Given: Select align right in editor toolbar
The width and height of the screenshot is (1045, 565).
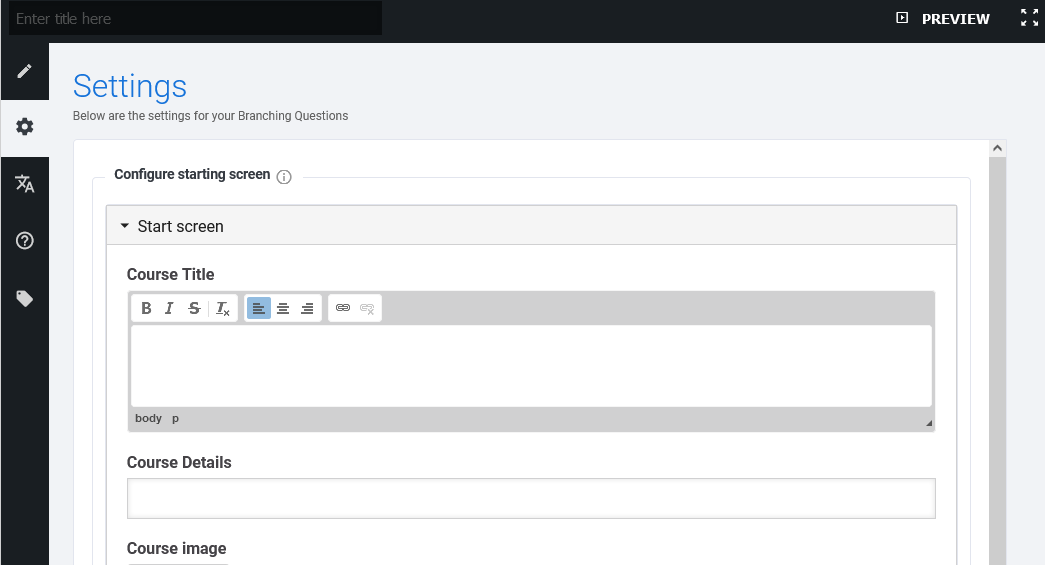Looking at the screenshot, I should 307,308.
